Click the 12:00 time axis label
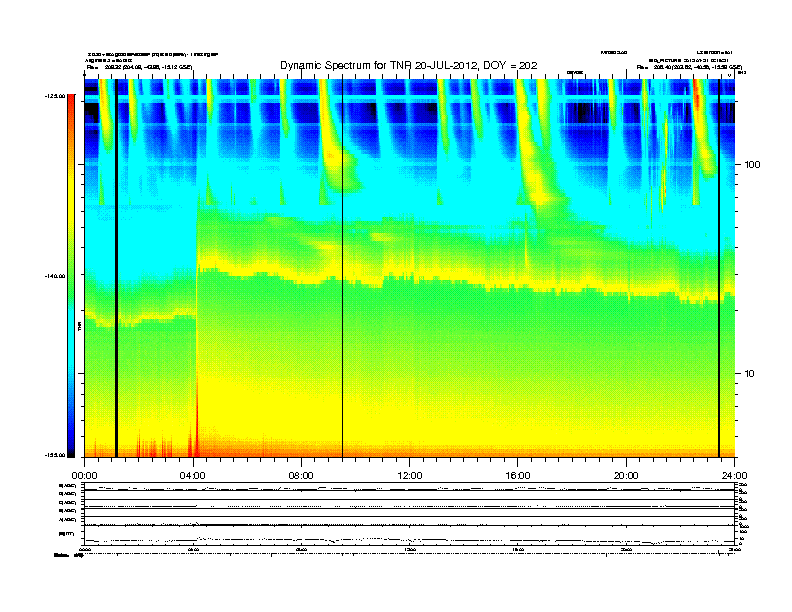 410,476
